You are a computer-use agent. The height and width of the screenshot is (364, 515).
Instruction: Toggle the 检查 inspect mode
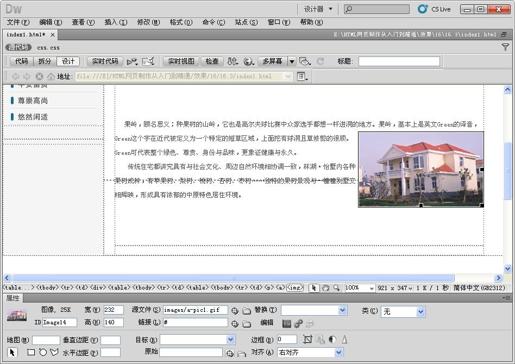click(x=212, y=61)
